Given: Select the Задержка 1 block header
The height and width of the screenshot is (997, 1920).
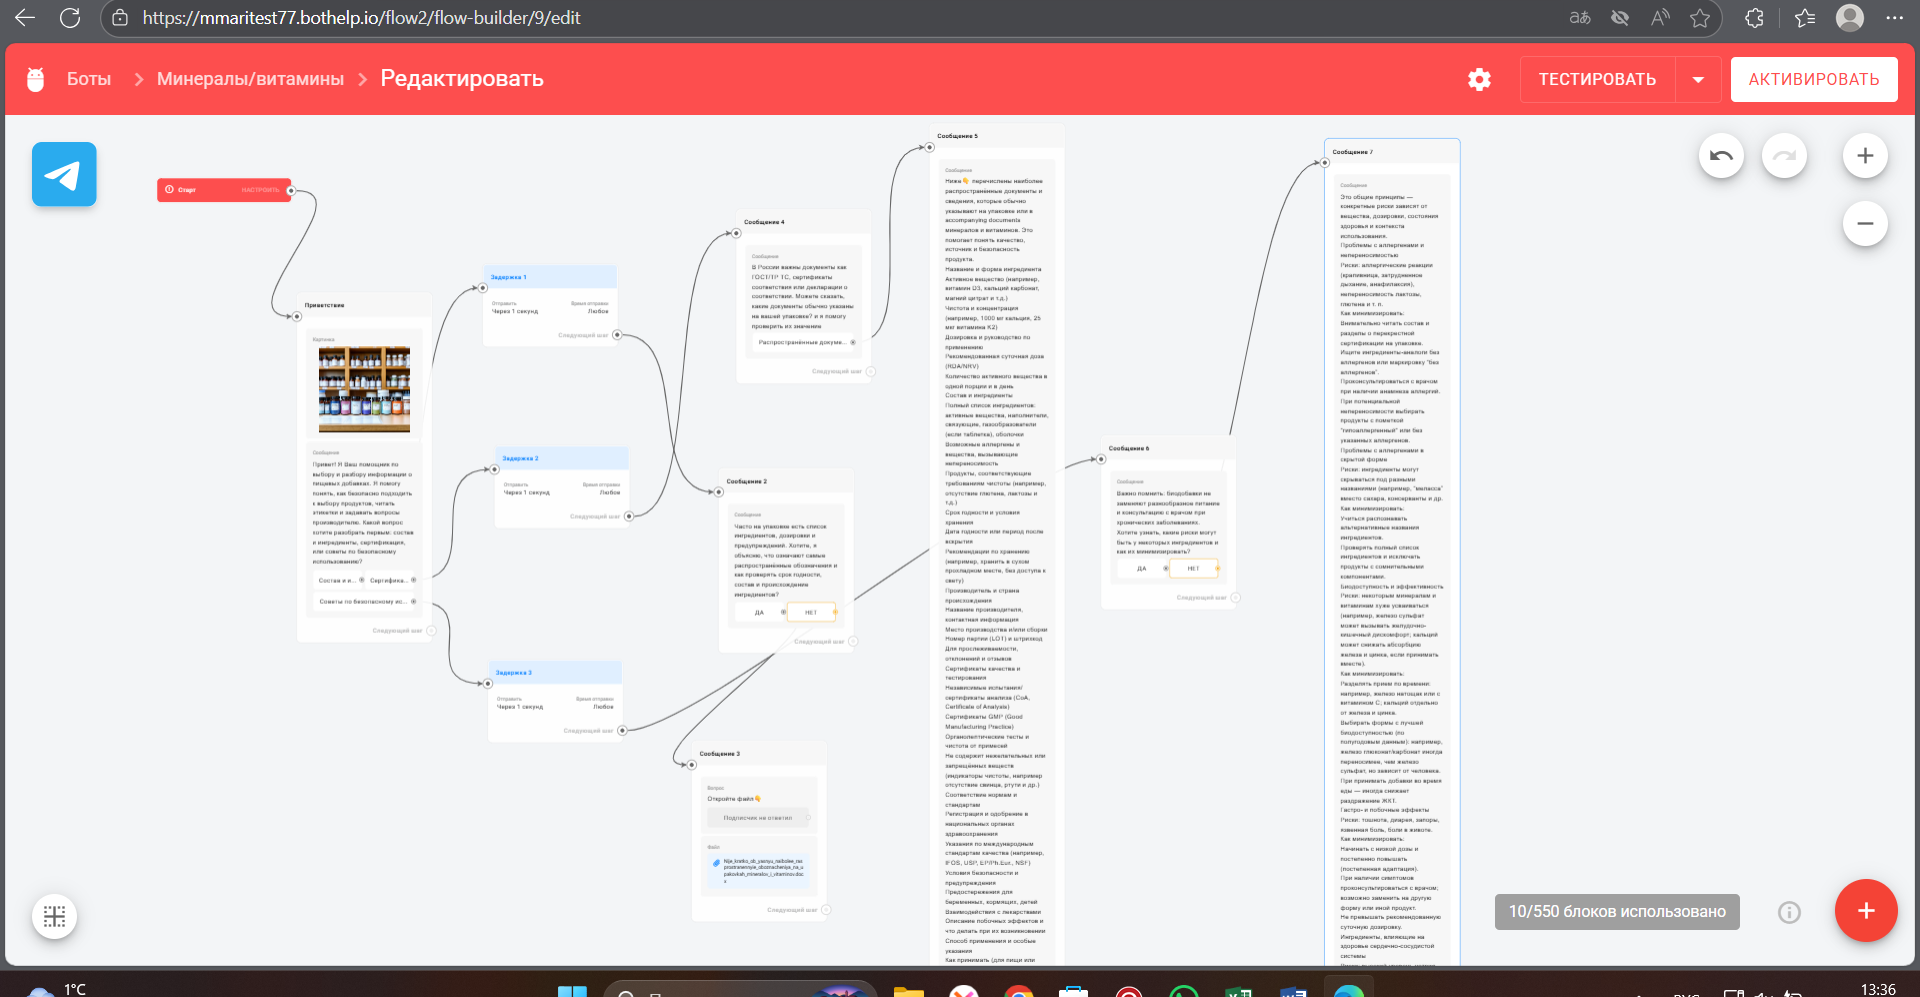Looking at the screenshot, I should click(549, 277).
